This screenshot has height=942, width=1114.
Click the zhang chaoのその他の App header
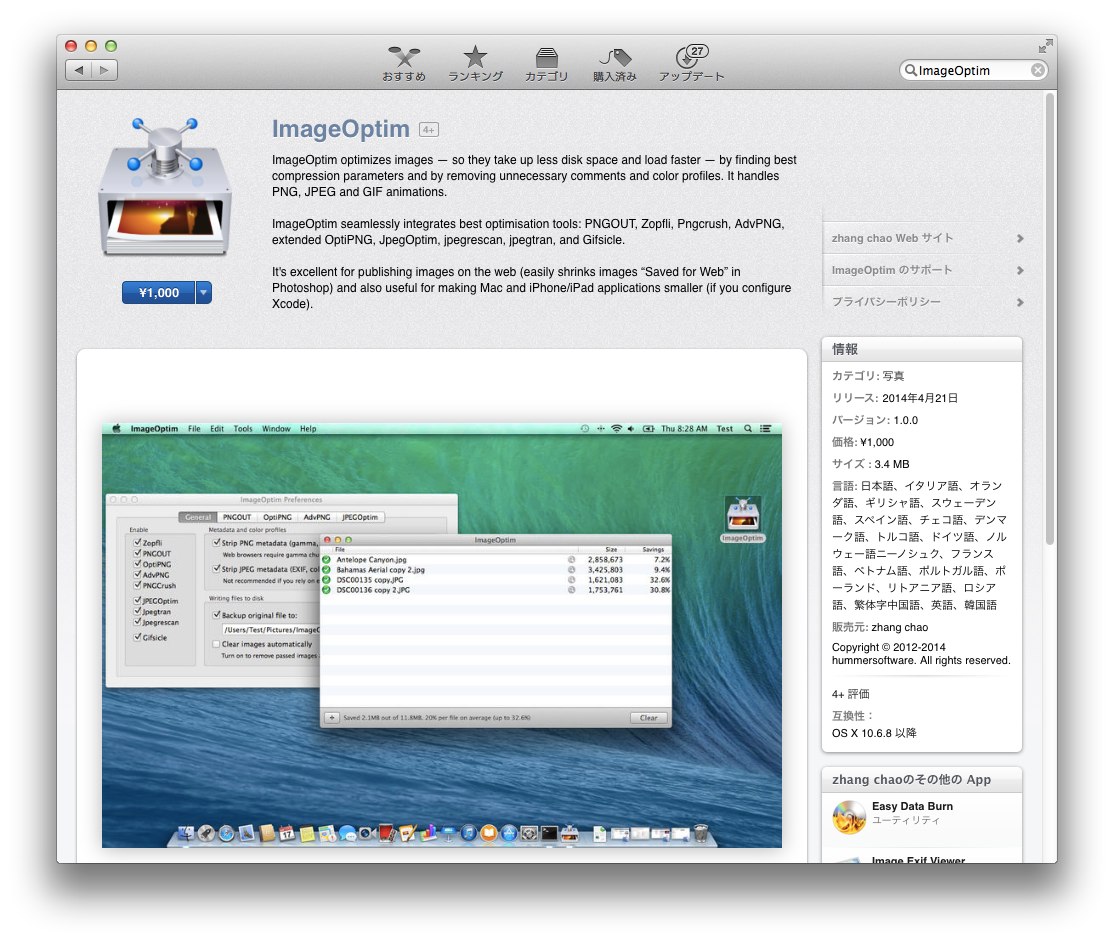coord(921,779)
